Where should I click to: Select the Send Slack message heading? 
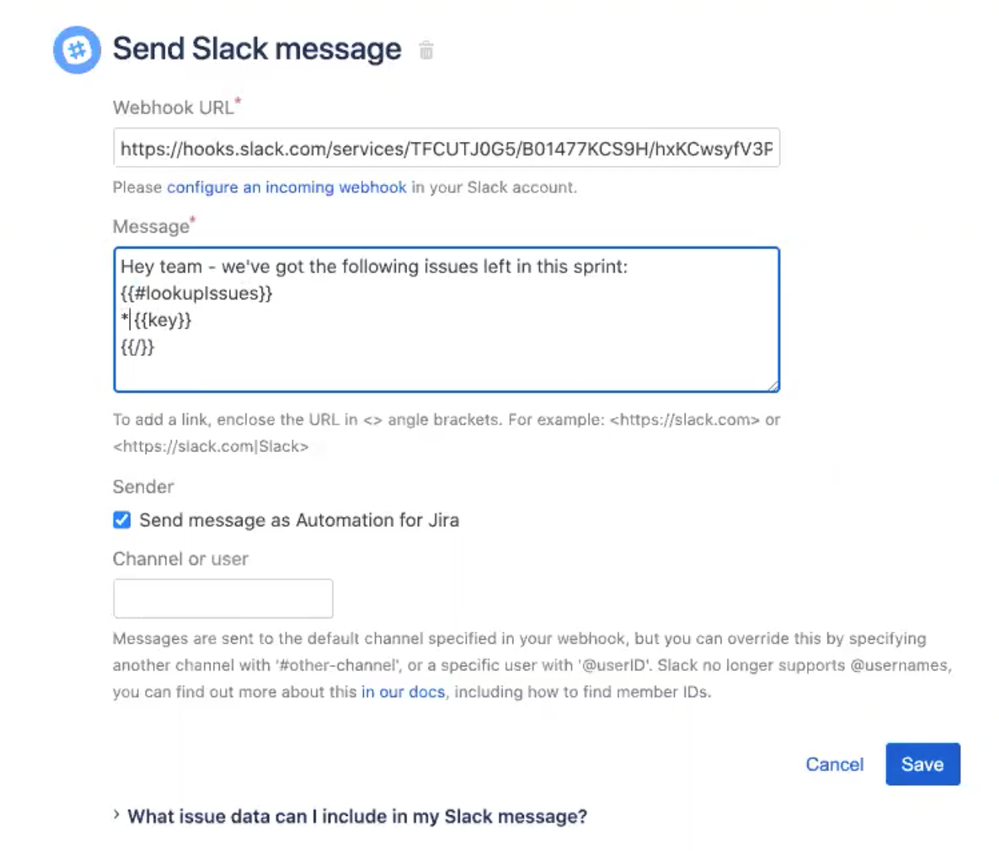256,48
